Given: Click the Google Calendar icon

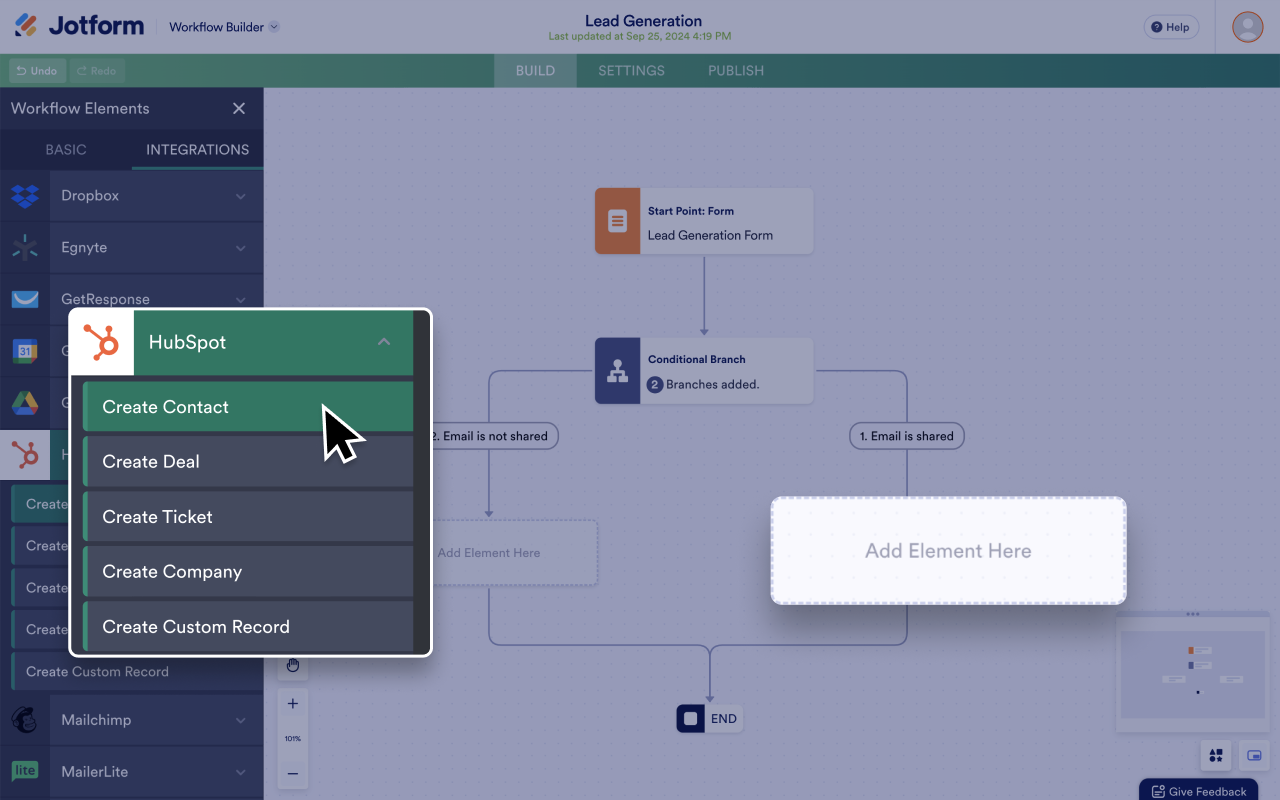Looking at the screenshot, I should pyautogui.click(x=25, y=351).
